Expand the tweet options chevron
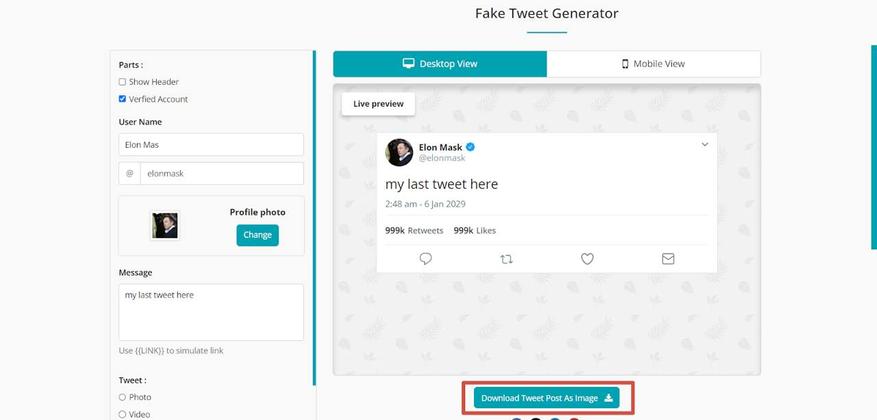The height and width of the screenshot is (420, 877). (x=704, y=145)
